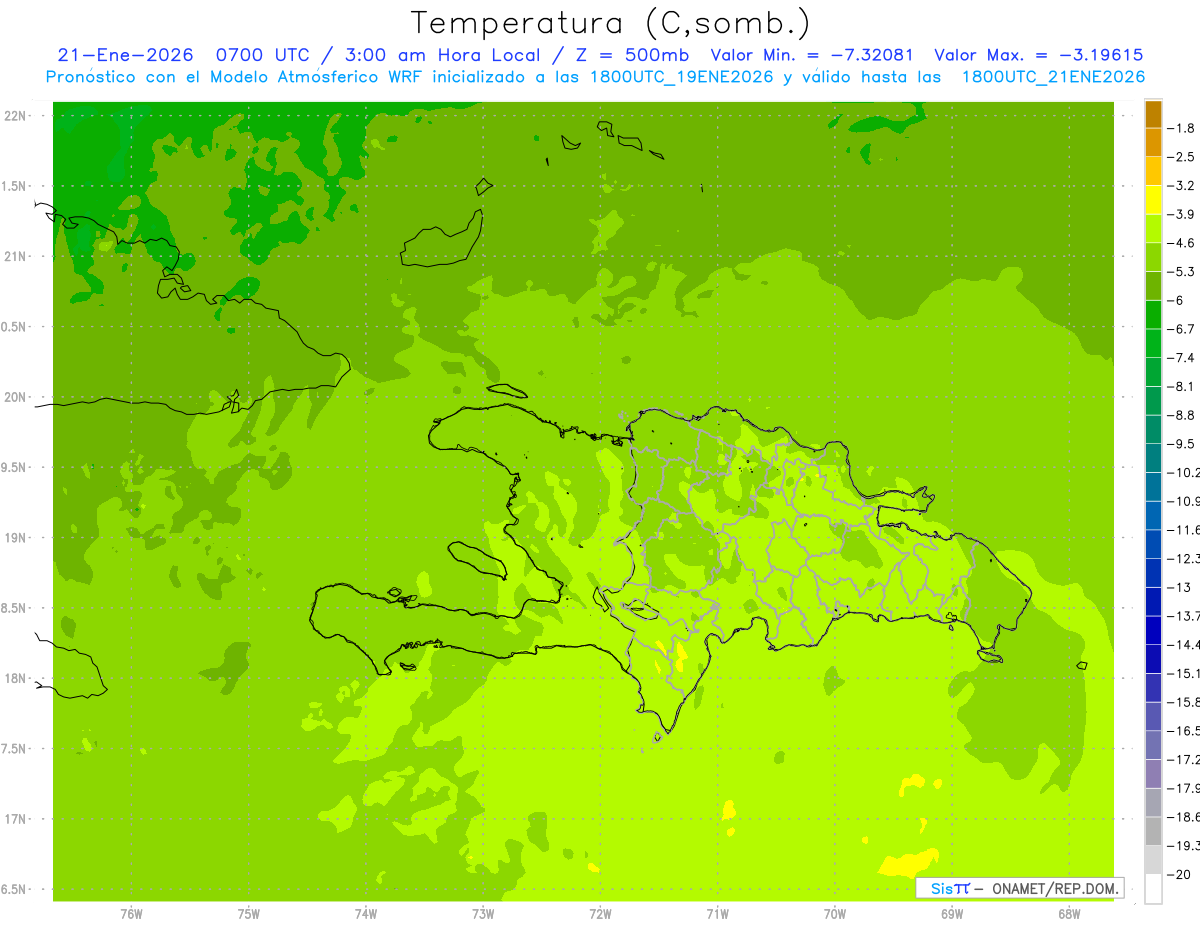Screen dimensions: 1200x927
Task: Click the "71W" longitude label
Action: [x=717, y=914]
